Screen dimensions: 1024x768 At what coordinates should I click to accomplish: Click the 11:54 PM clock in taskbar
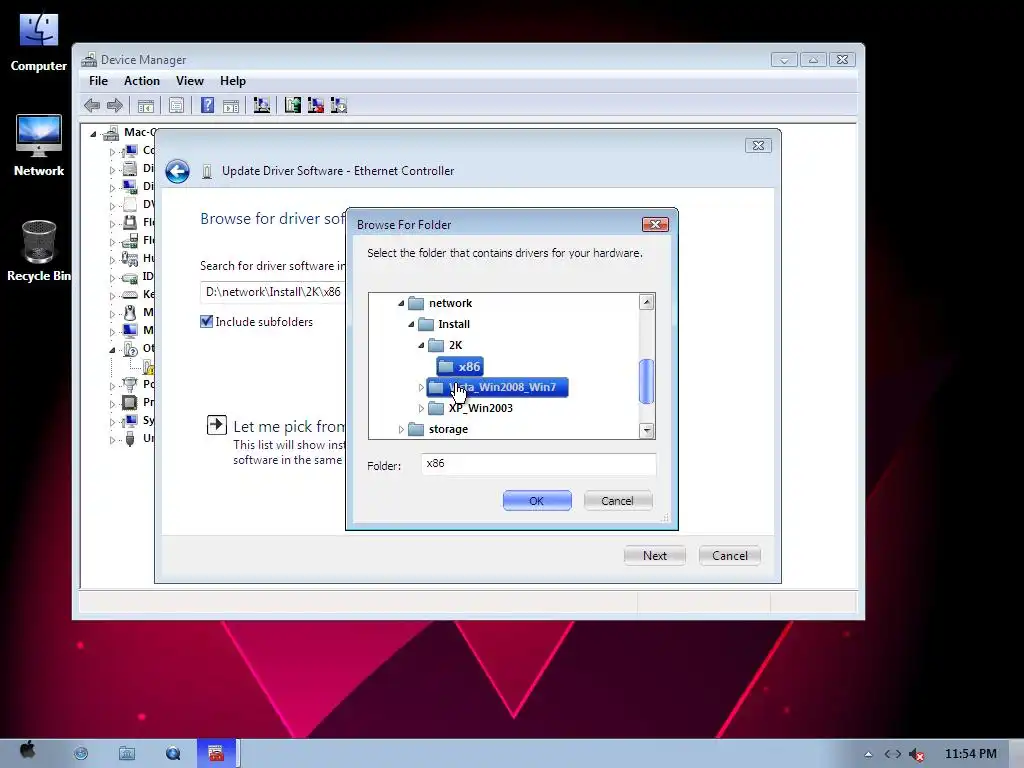(x=970, y=754)
